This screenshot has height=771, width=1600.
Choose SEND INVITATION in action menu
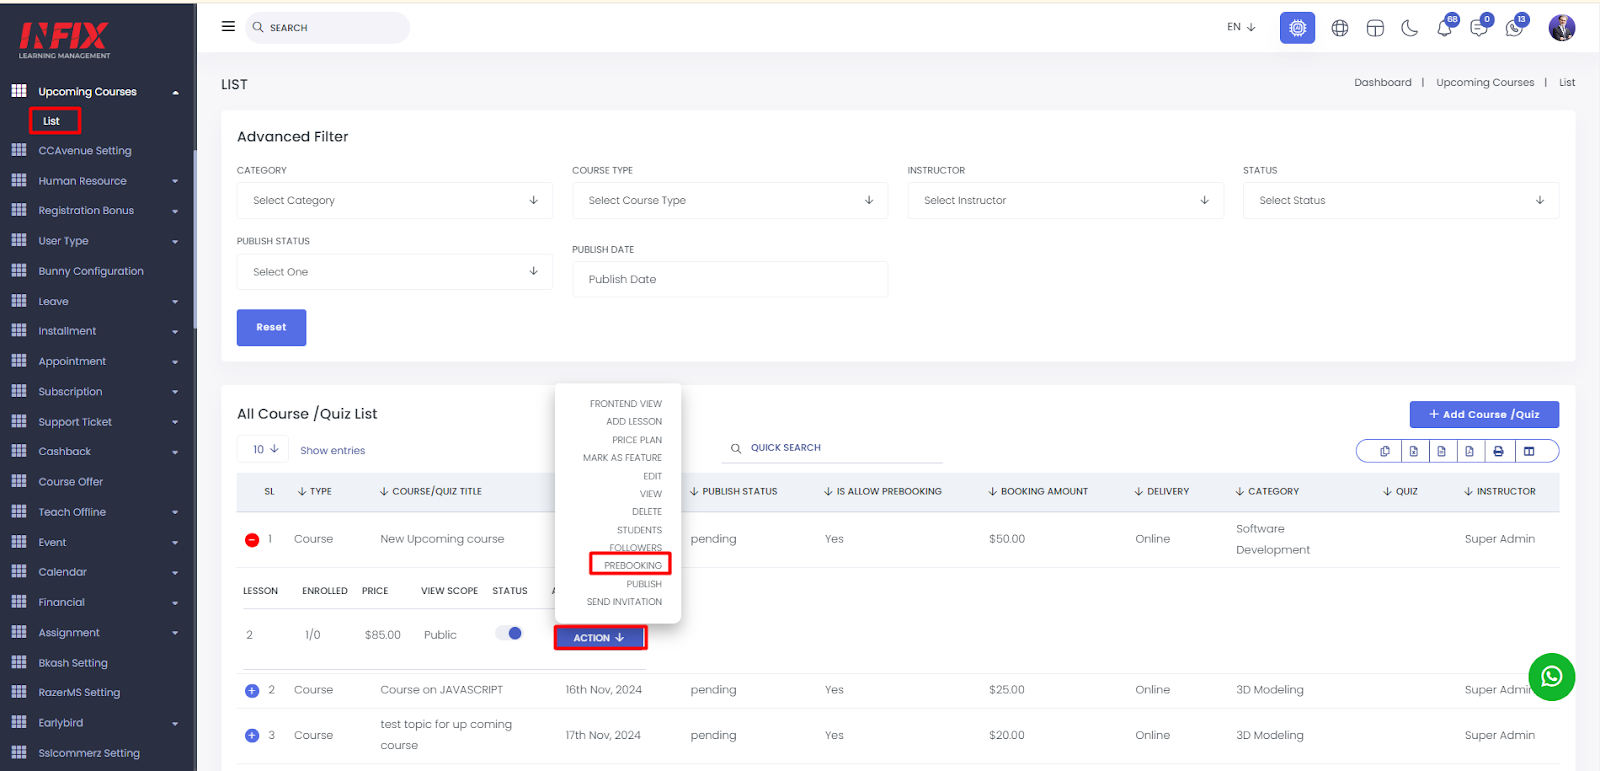[x=624, y=602]
